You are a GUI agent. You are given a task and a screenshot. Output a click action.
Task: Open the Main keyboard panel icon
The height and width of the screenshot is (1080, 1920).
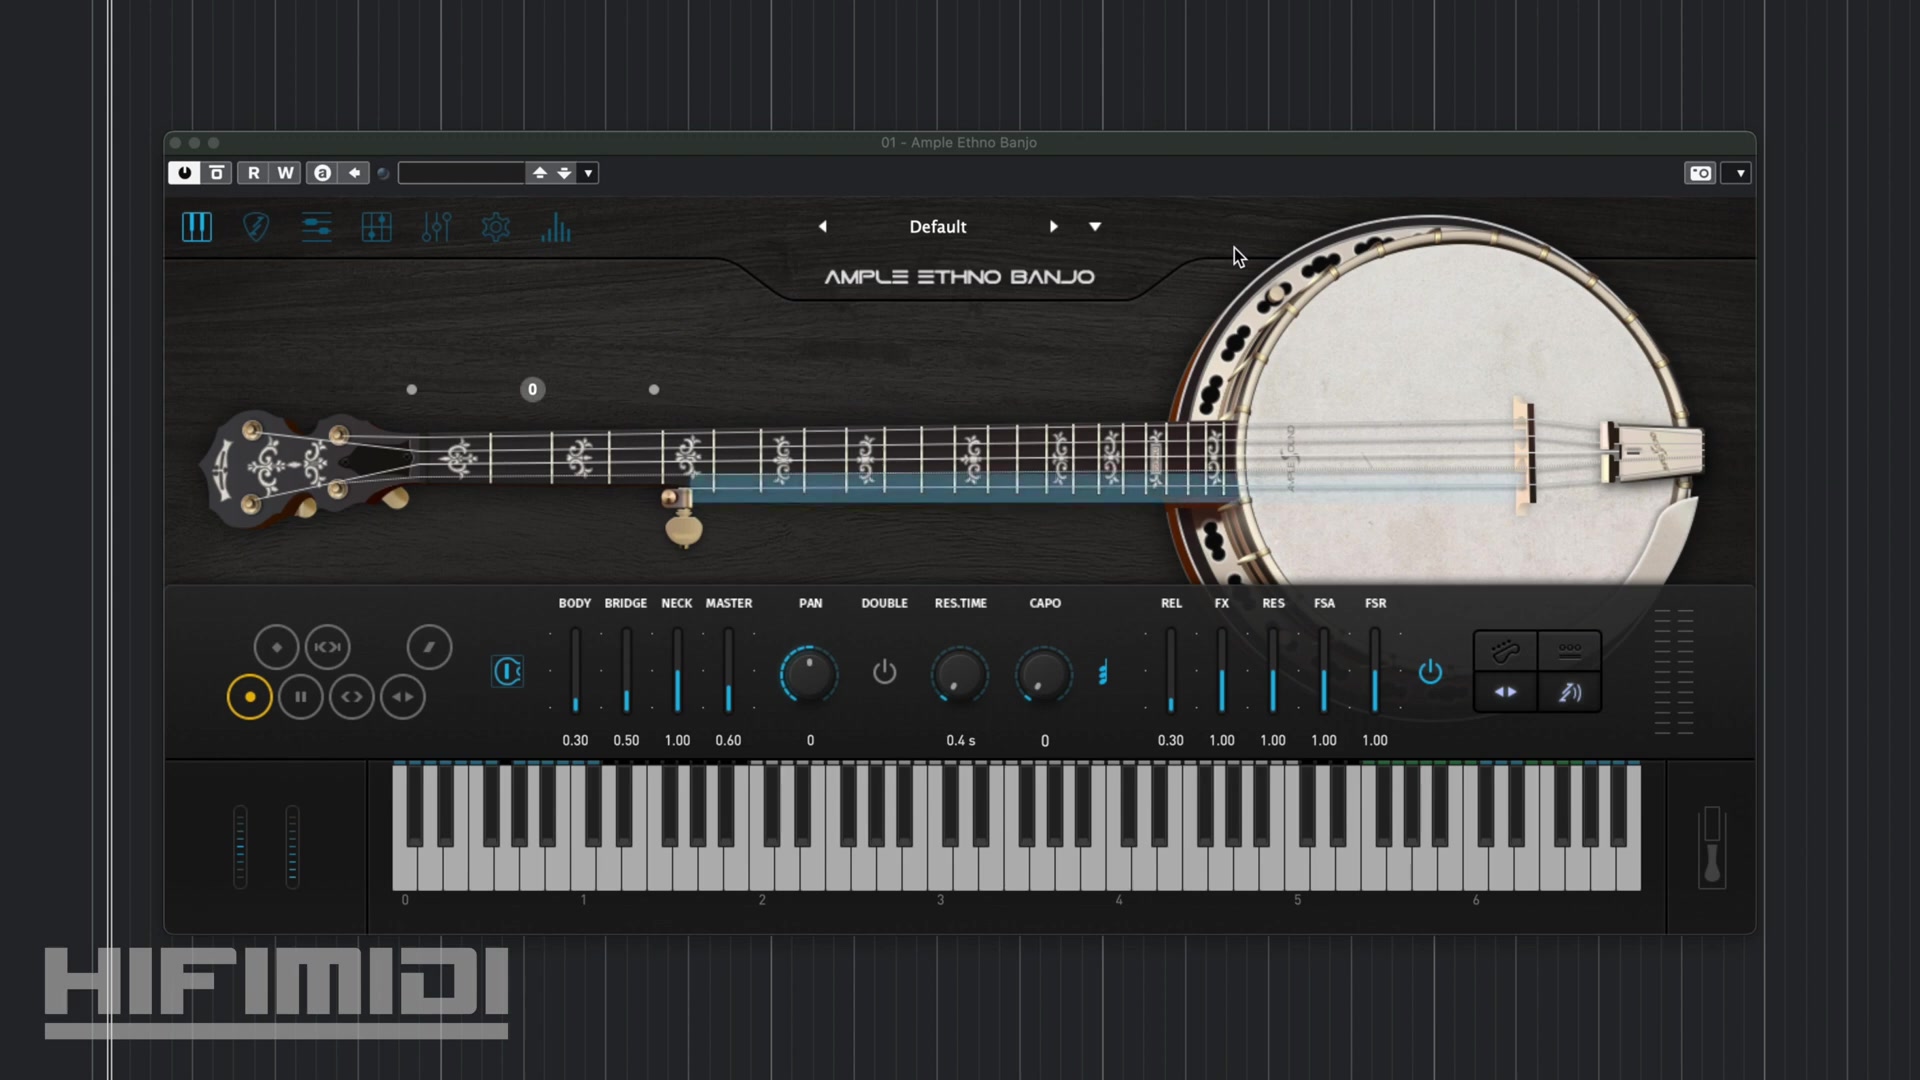(197, 228)
